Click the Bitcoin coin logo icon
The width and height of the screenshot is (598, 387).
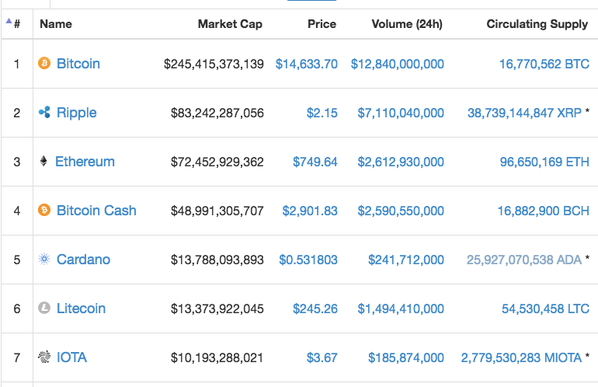tap(44, 63)
